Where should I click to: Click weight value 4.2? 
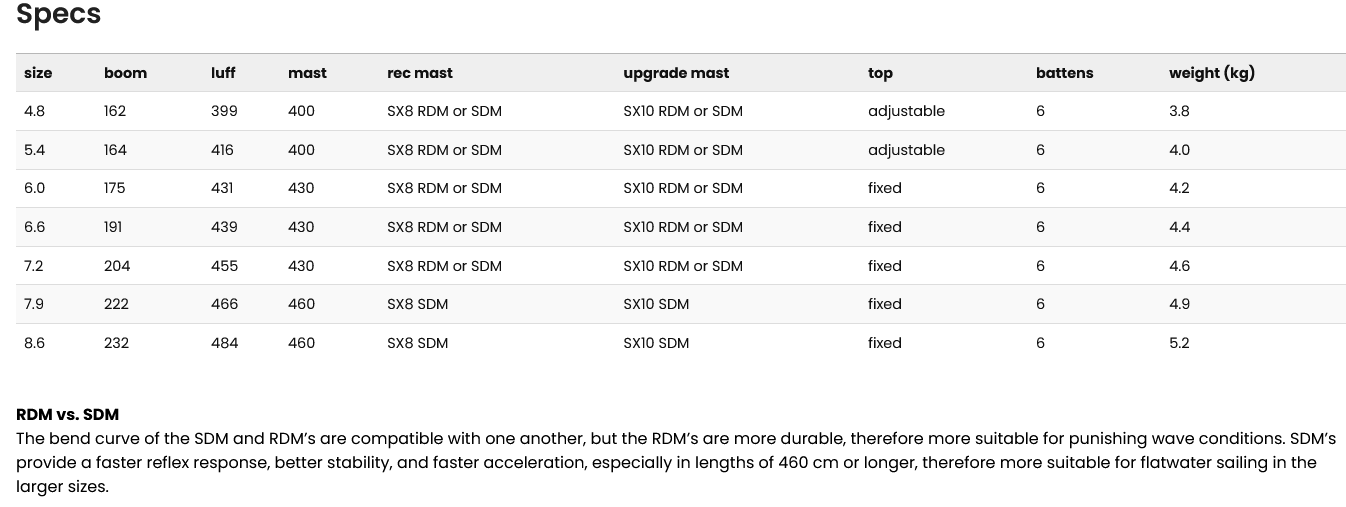[x=1179, y=188]
